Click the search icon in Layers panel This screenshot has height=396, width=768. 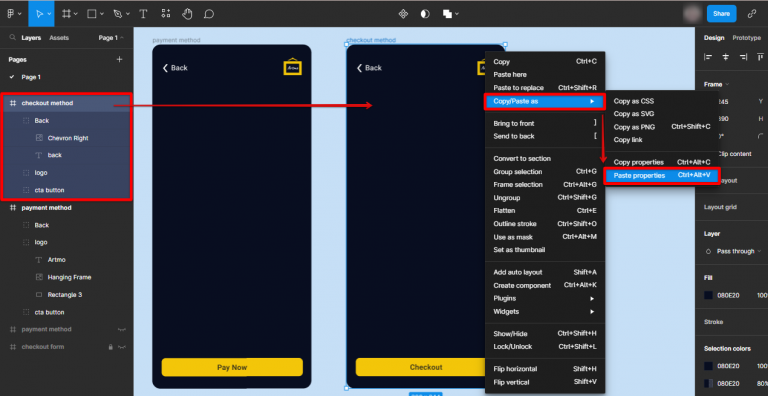[12, 38]
